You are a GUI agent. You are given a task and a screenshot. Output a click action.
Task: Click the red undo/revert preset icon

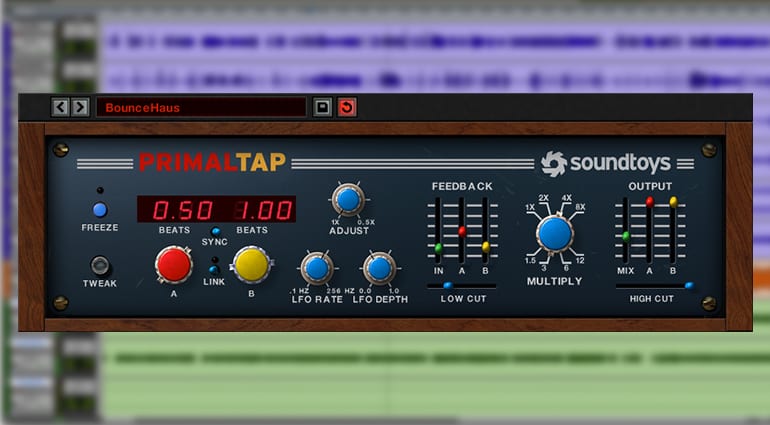[x=347, y=107]
